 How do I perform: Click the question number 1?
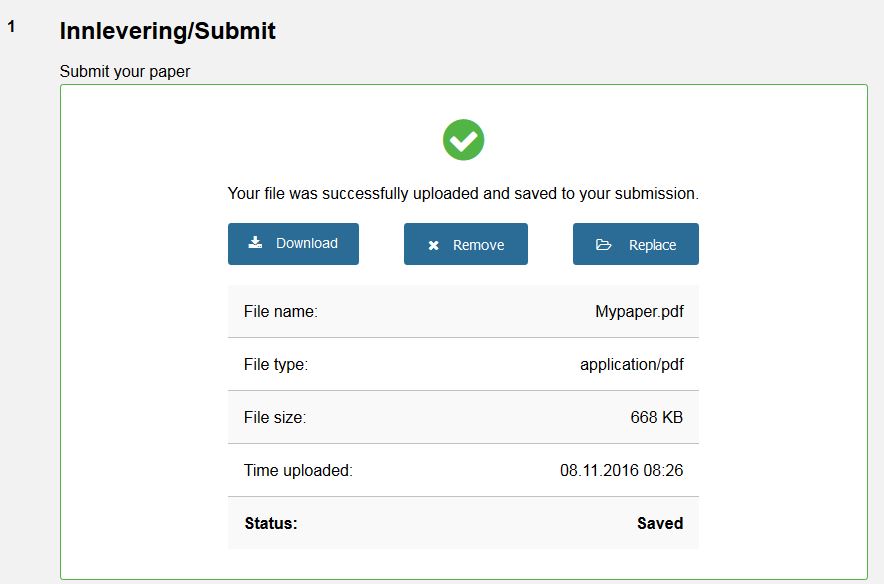click(x=12, y=27)
